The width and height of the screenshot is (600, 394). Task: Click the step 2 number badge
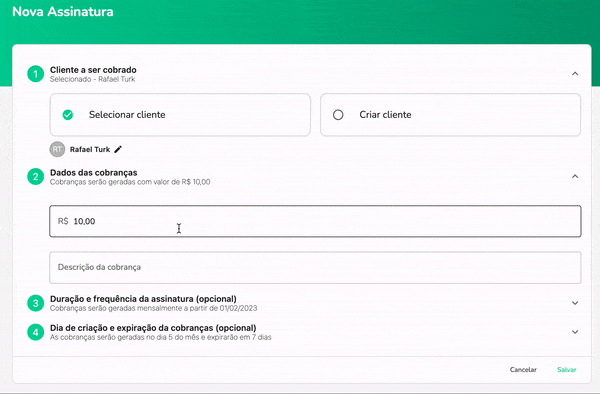36,177
